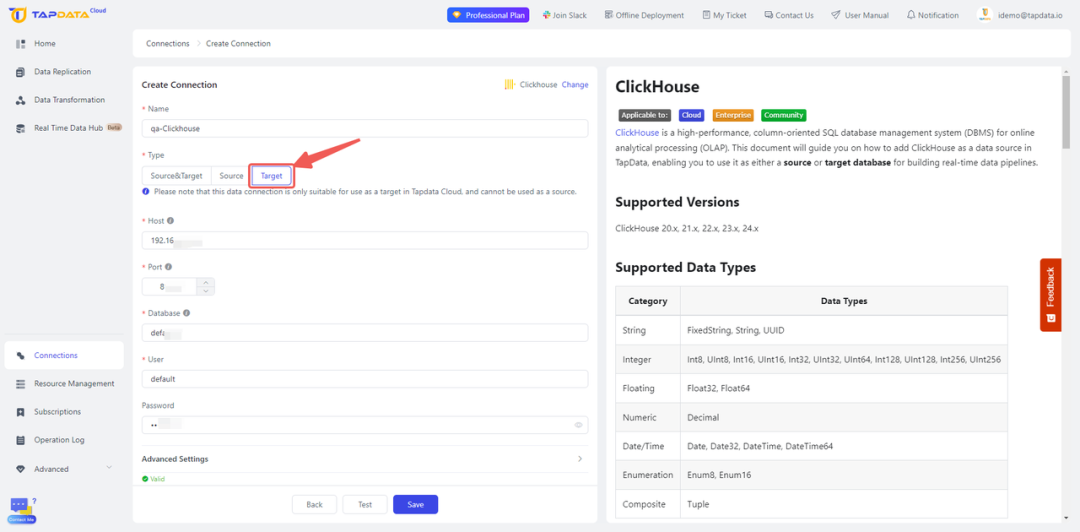
Task: Select the Source type option
Action: coord(231,176)
